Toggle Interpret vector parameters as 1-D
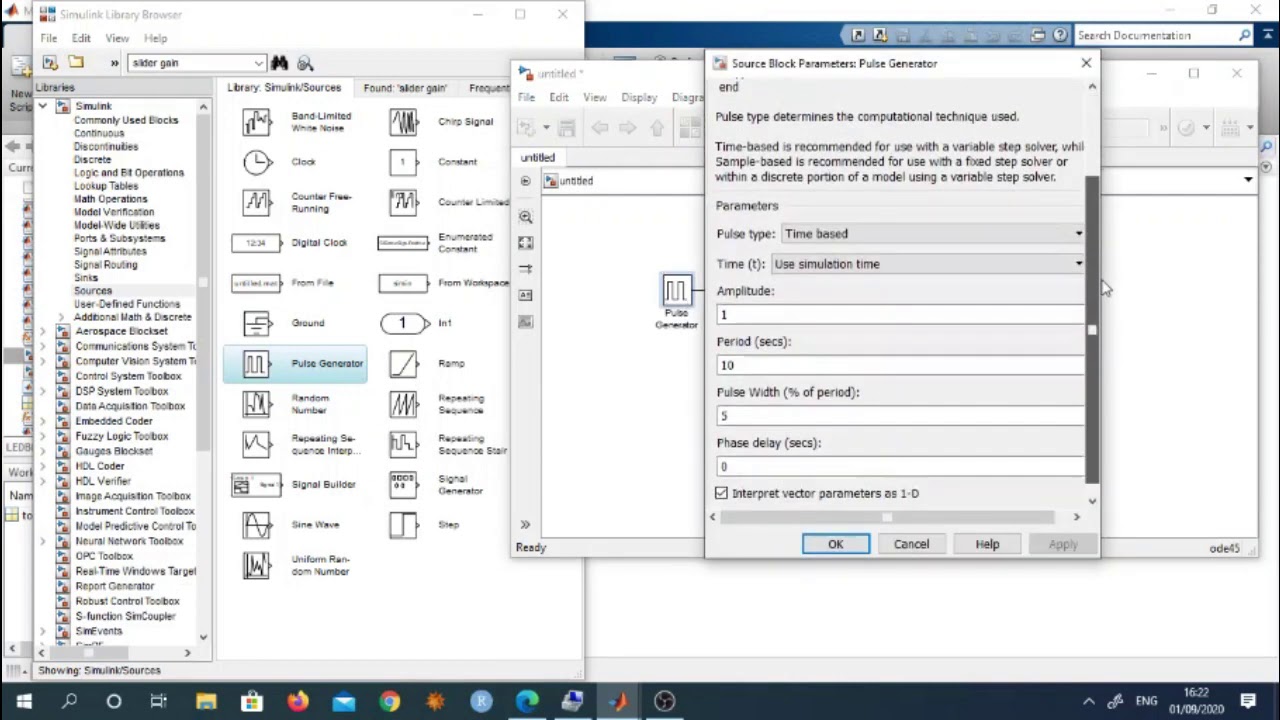This screenshot has height=720, width=1280. 722,493
